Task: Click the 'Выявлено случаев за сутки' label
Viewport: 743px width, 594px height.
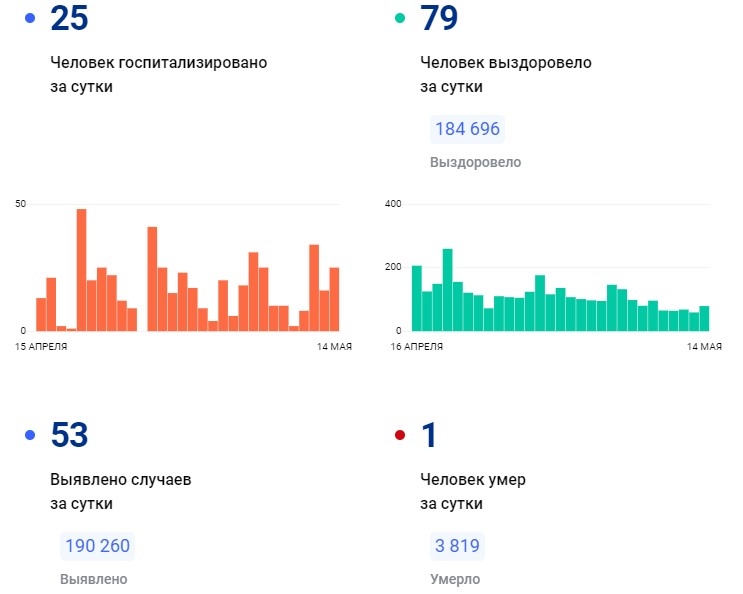Action: pos(120,491)
